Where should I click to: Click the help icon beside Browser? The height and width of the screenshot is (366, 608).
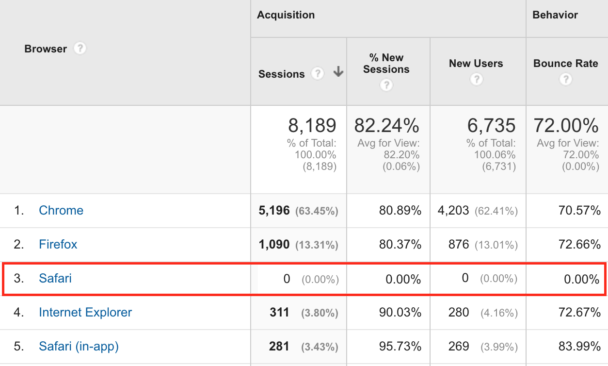[80, 48]
